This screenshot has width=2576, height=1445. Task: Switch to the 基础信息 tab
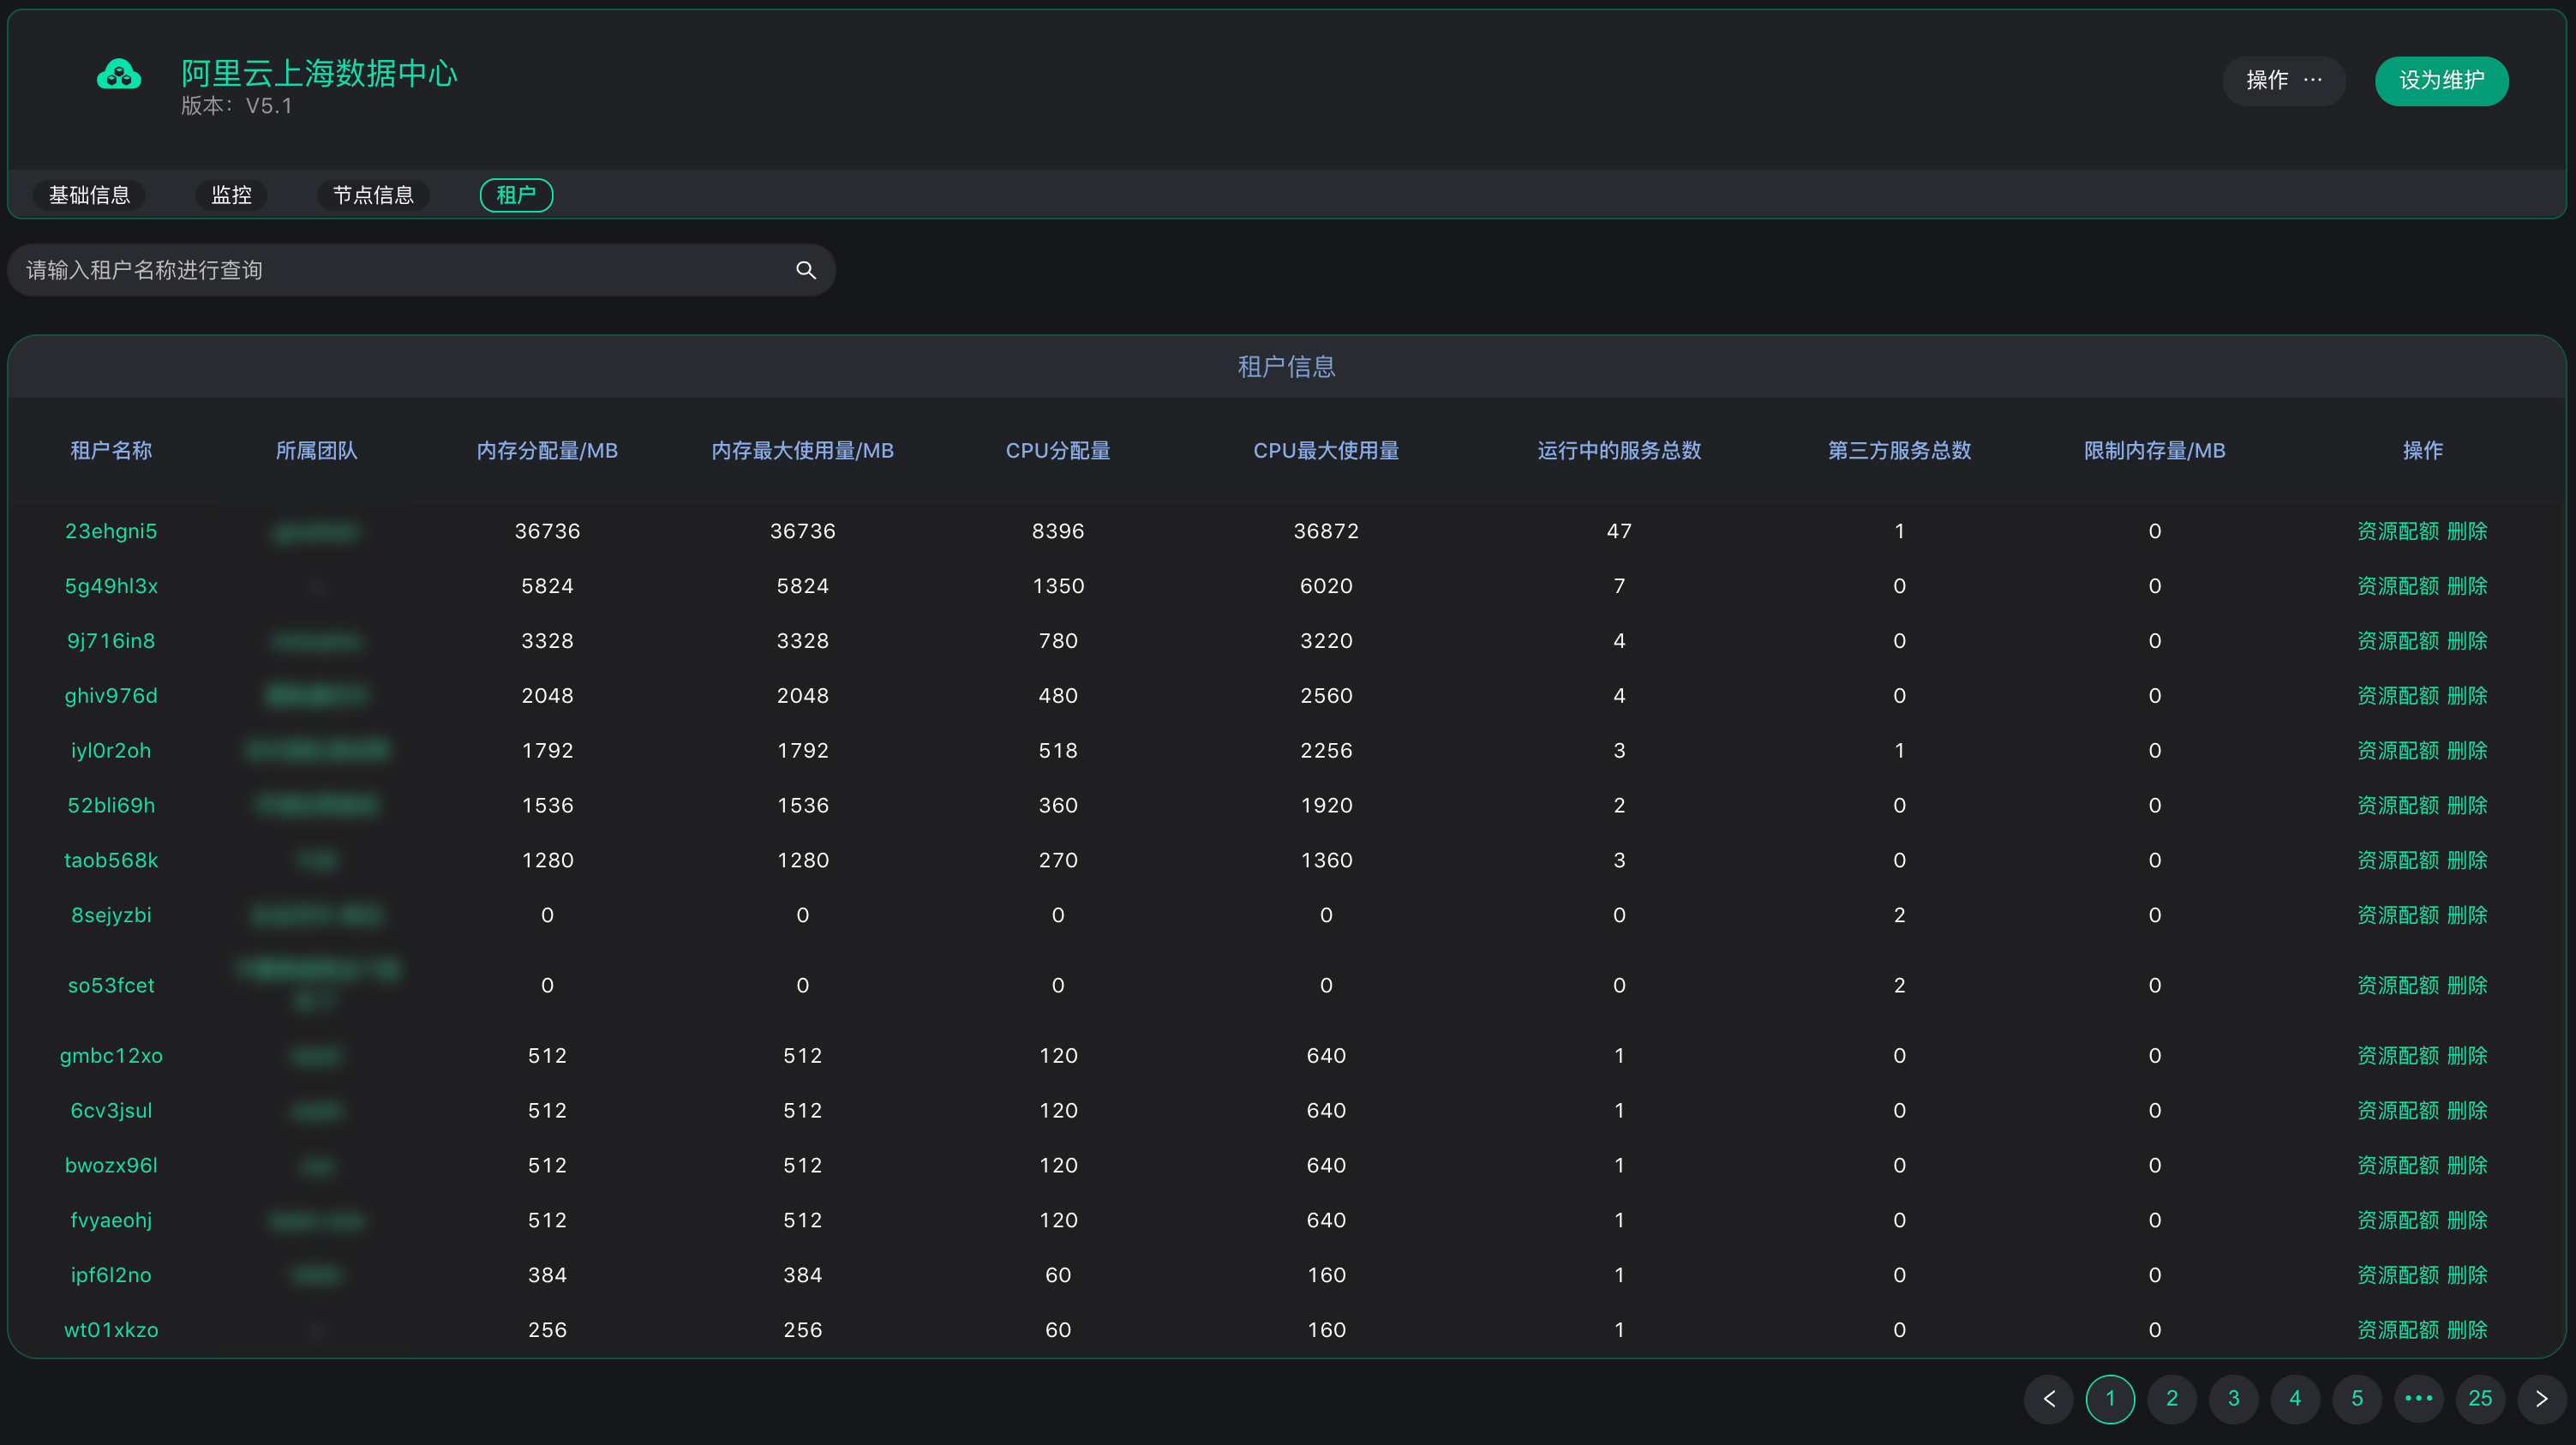[90, 195]
